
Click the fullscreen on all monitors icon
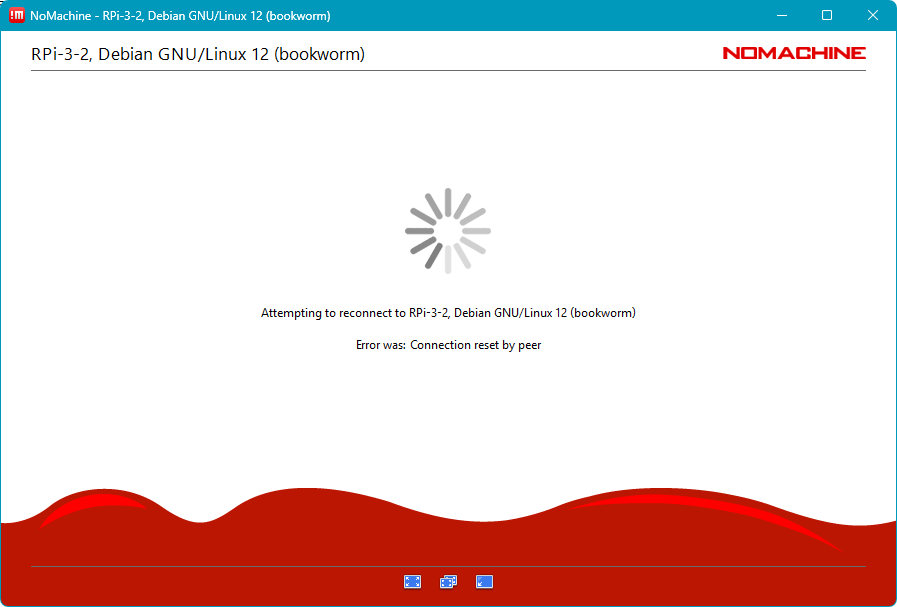click(448, 582)
